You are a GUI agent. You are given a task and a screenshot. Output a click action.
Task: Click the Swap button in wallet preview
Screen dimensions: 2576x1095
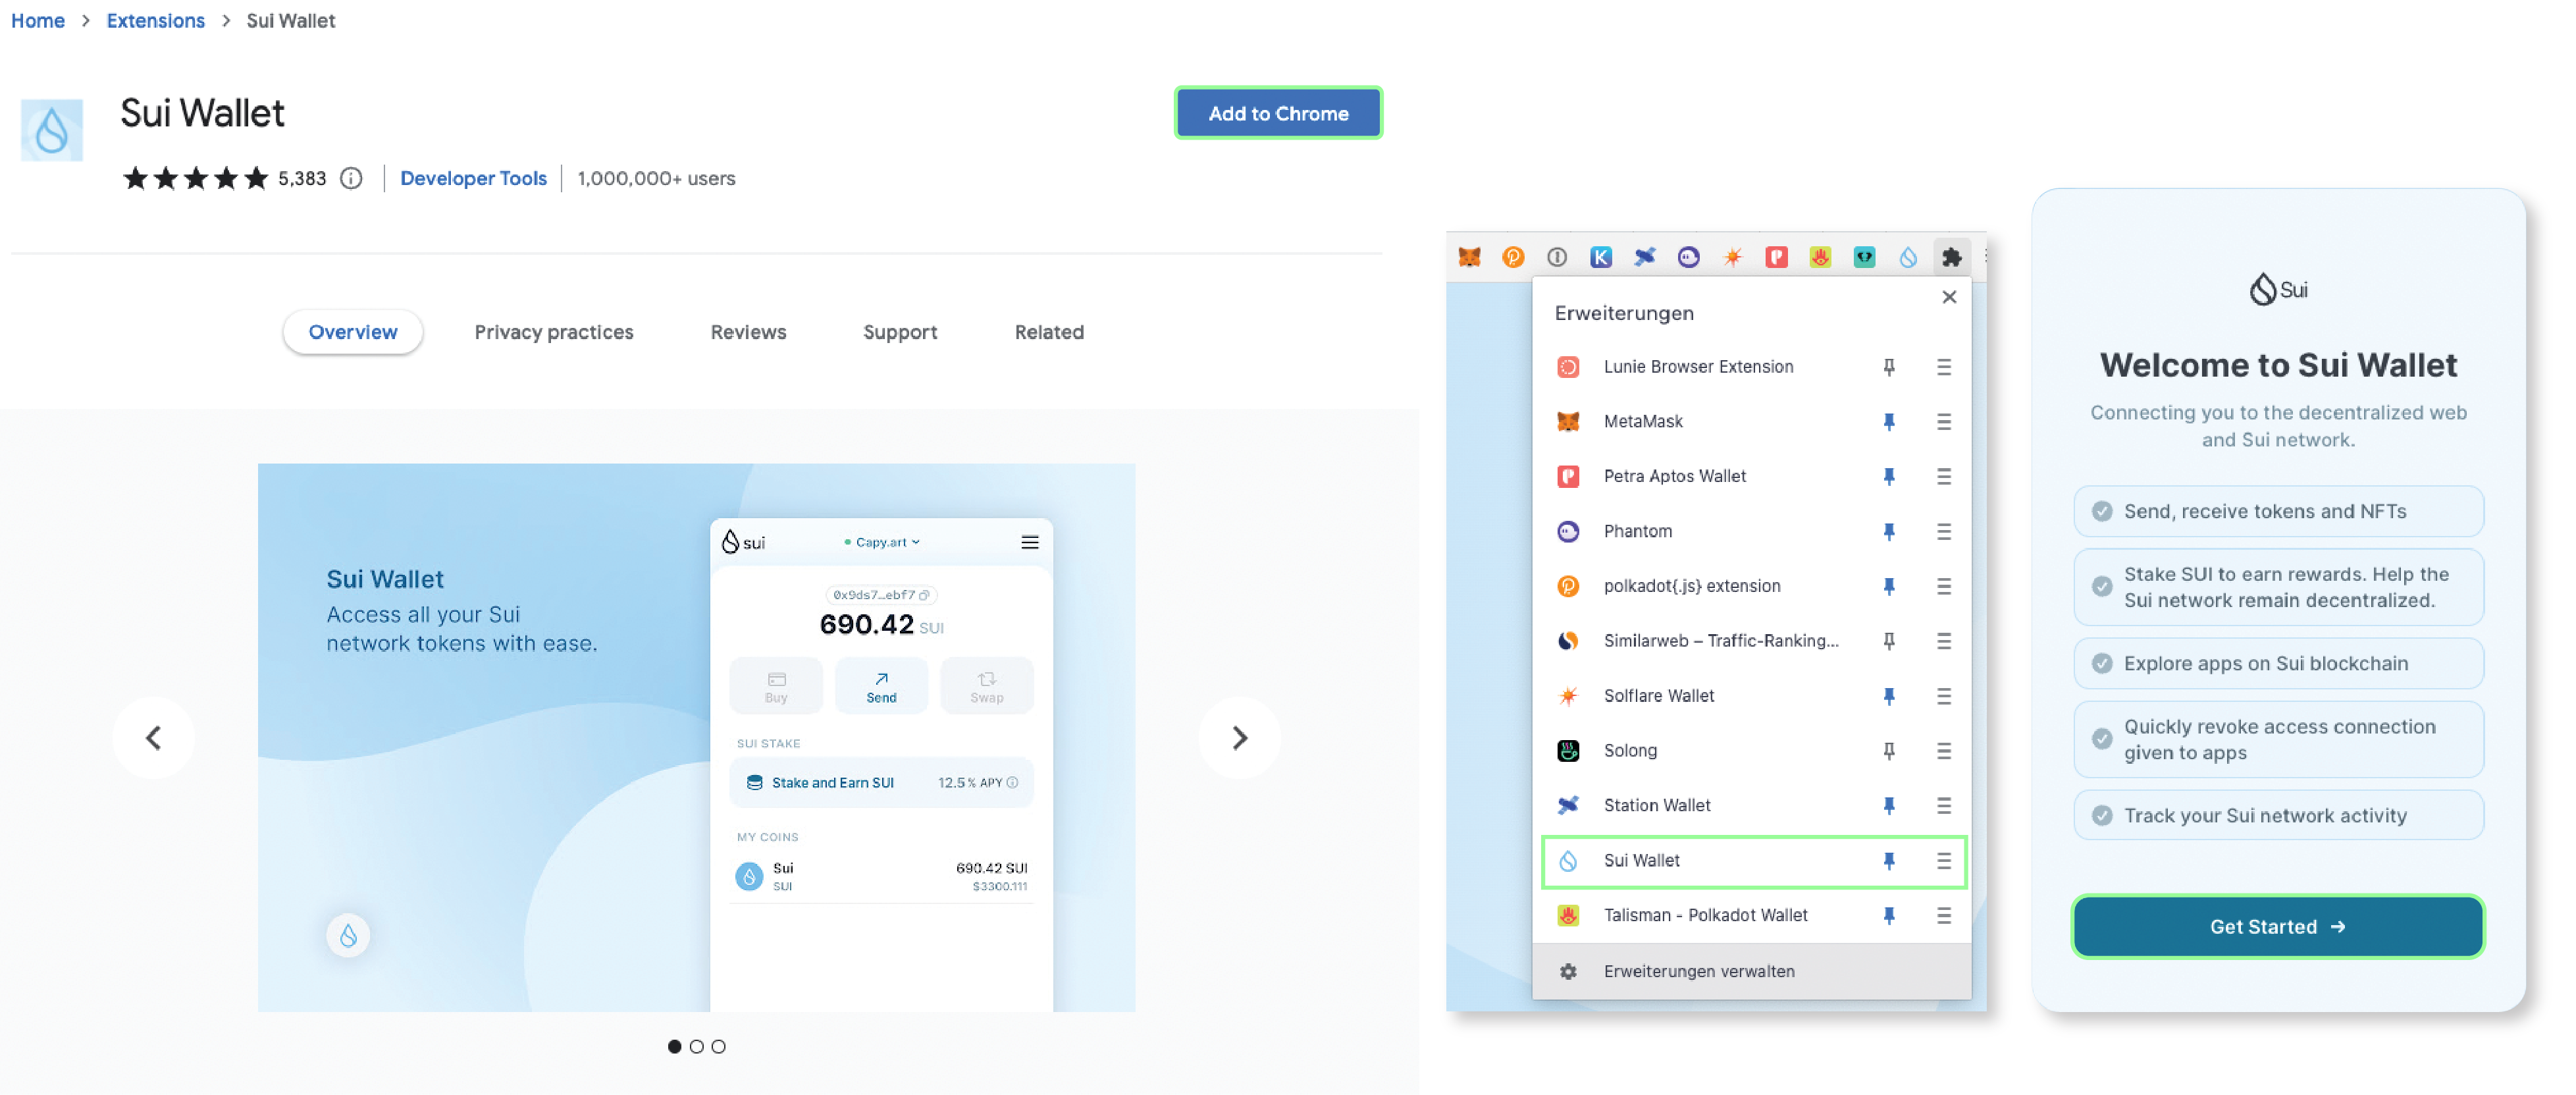coord(986,687)
